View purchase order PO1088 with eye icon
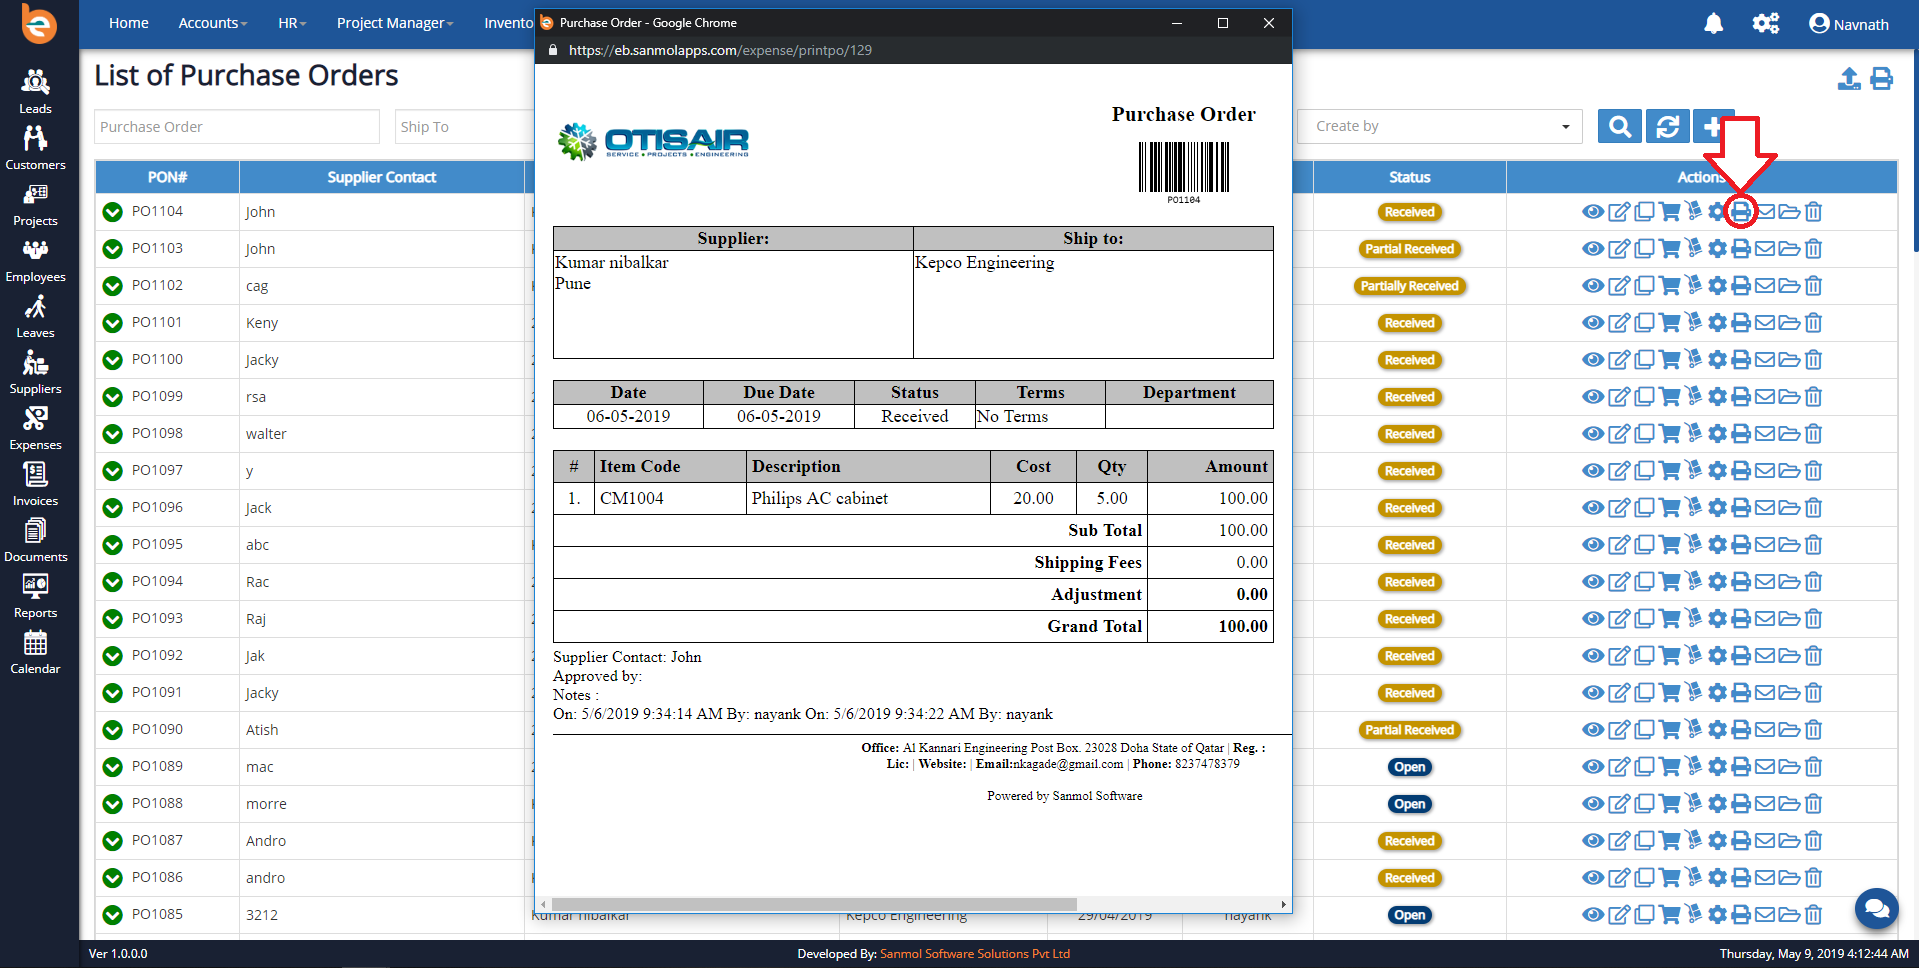Image resolution: width=1919 pixels, height=968 pixels. point(1593,804)
